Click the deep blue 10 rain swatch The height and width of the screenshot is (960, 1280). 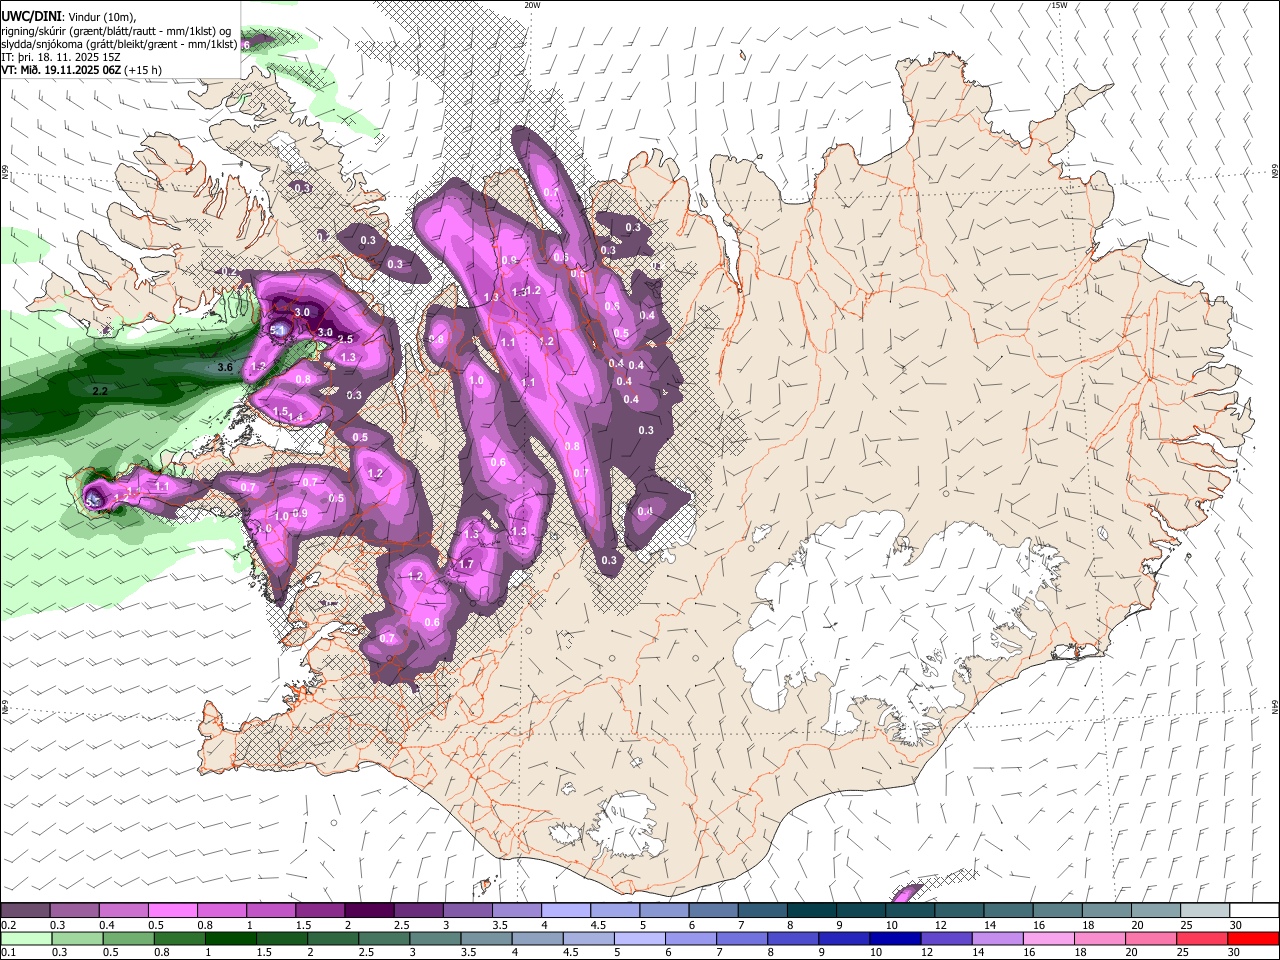(x=893, y=938)
